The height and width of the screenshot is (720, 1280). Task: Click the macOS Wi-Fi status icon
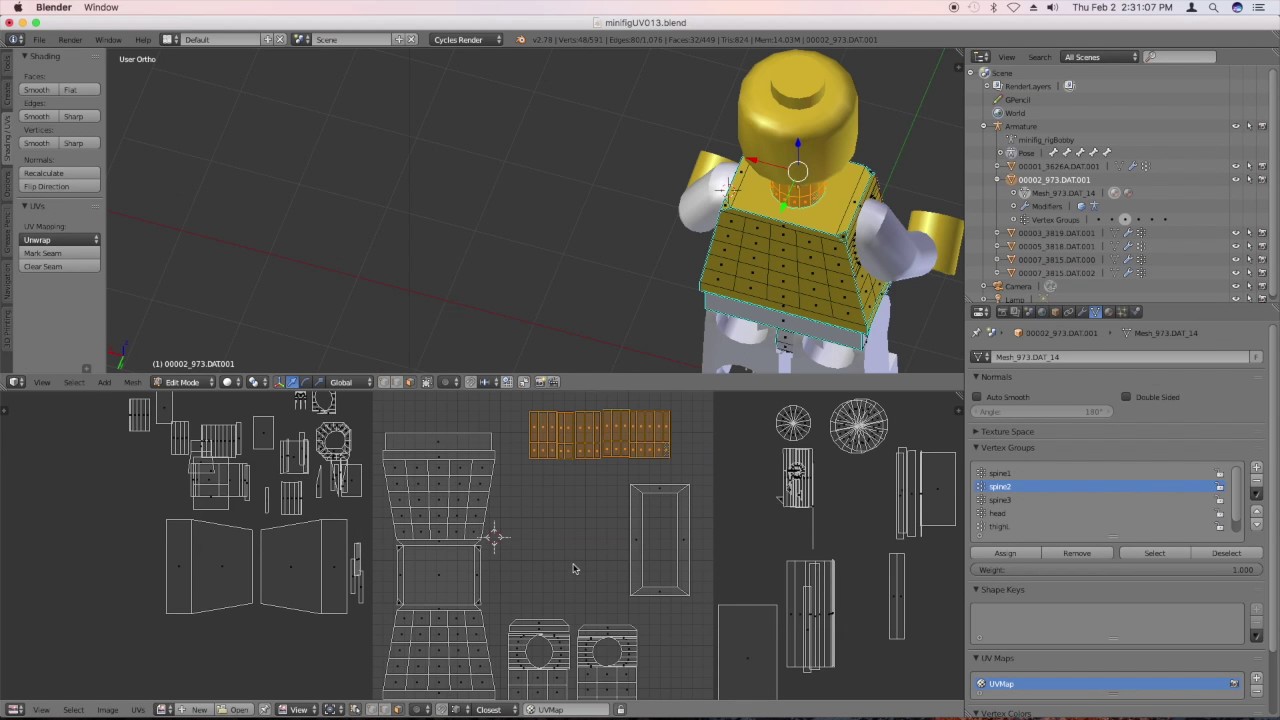[x=1013, y=7]
